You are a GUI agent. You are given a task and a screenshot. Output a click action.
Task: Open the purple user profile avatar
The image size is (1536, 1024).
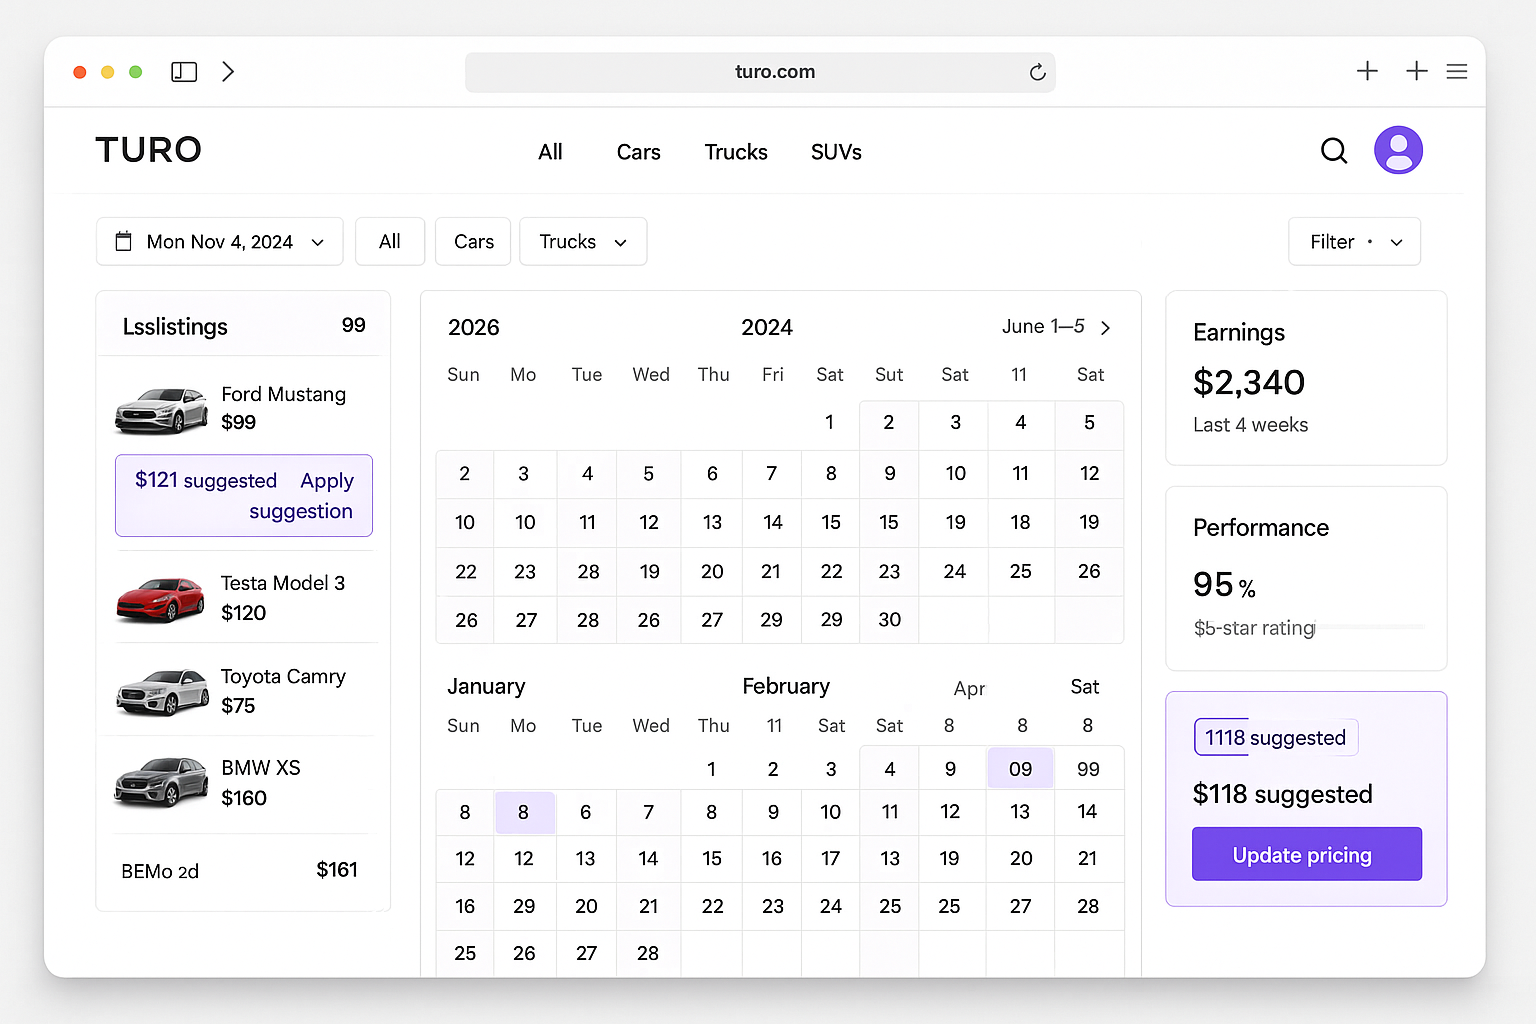coord(1398,150)
